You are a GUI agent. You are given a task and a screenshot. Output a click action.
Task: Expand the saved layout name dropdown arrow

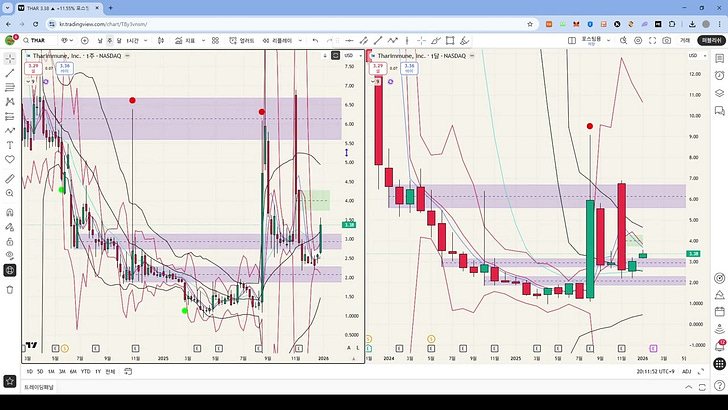coord(608,40)
